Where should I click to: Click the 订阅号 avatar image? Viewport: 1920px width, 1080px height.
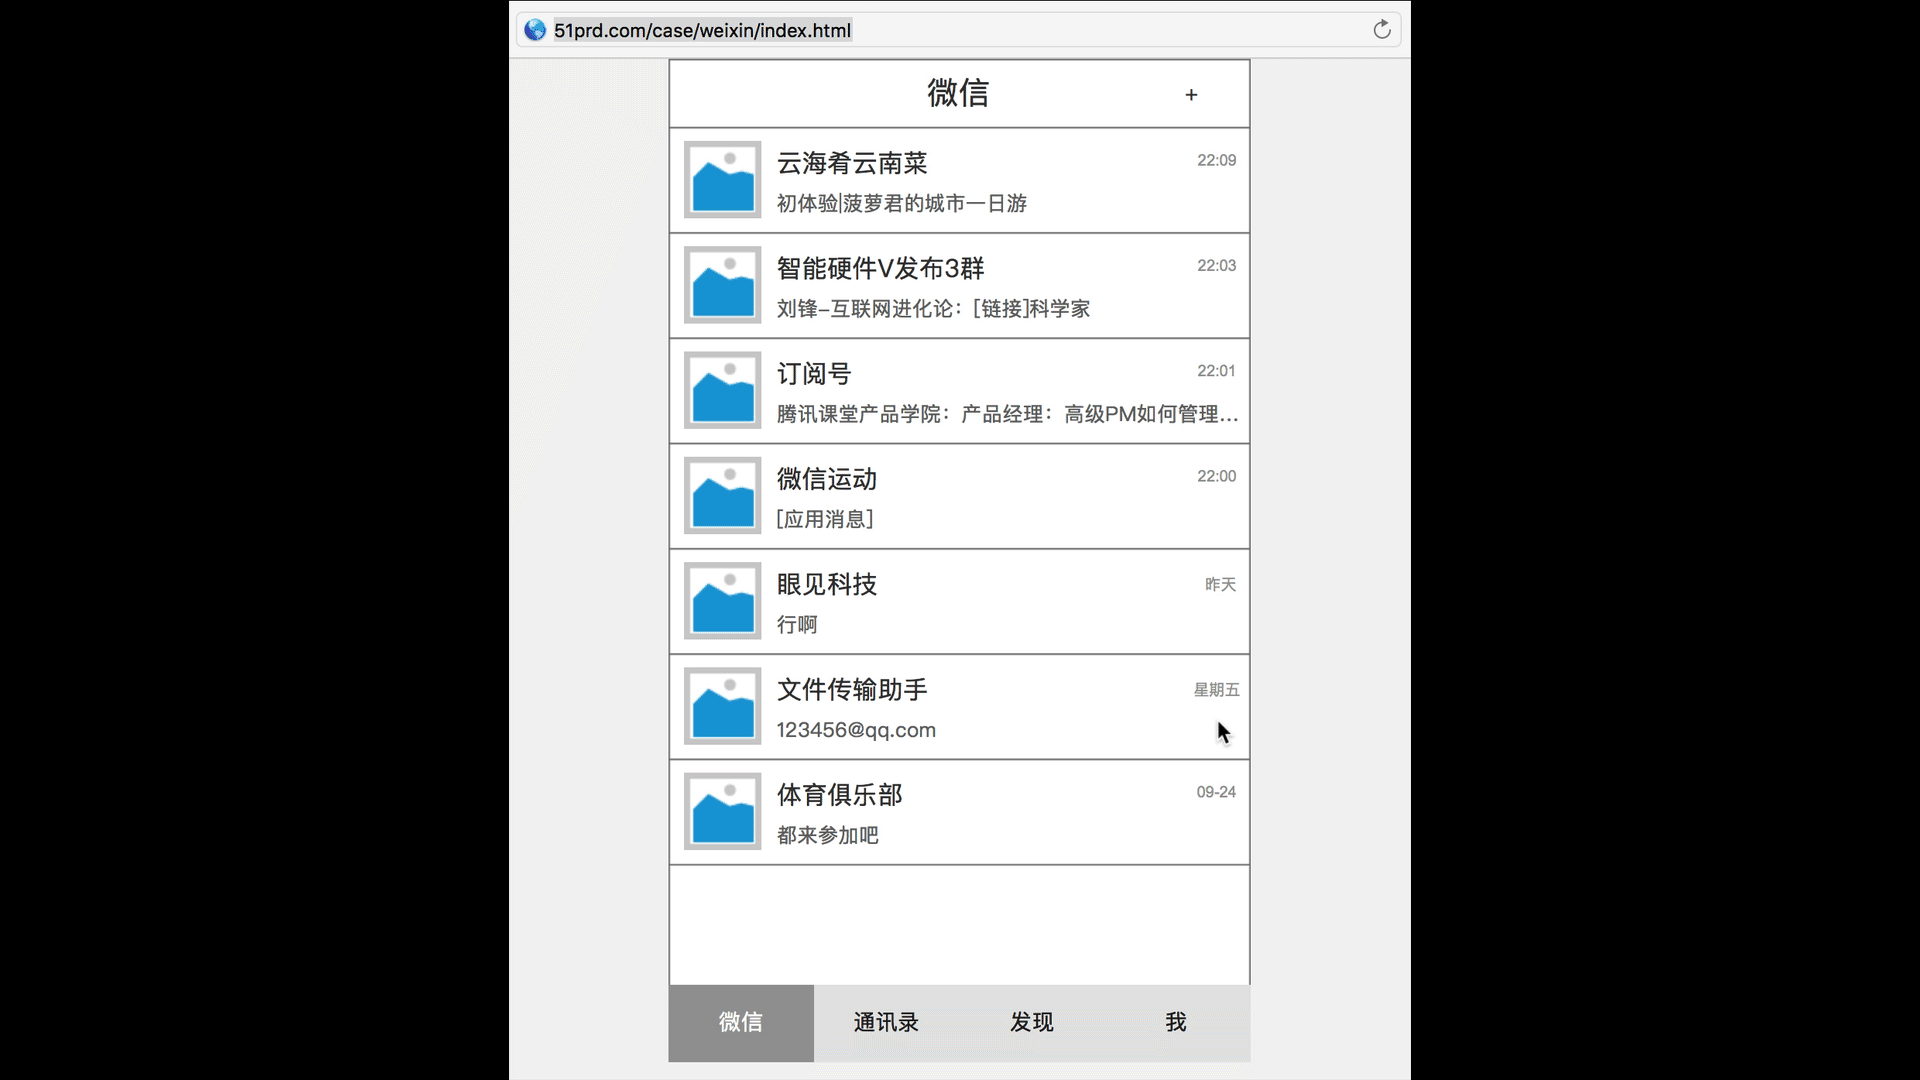point(721,391)
